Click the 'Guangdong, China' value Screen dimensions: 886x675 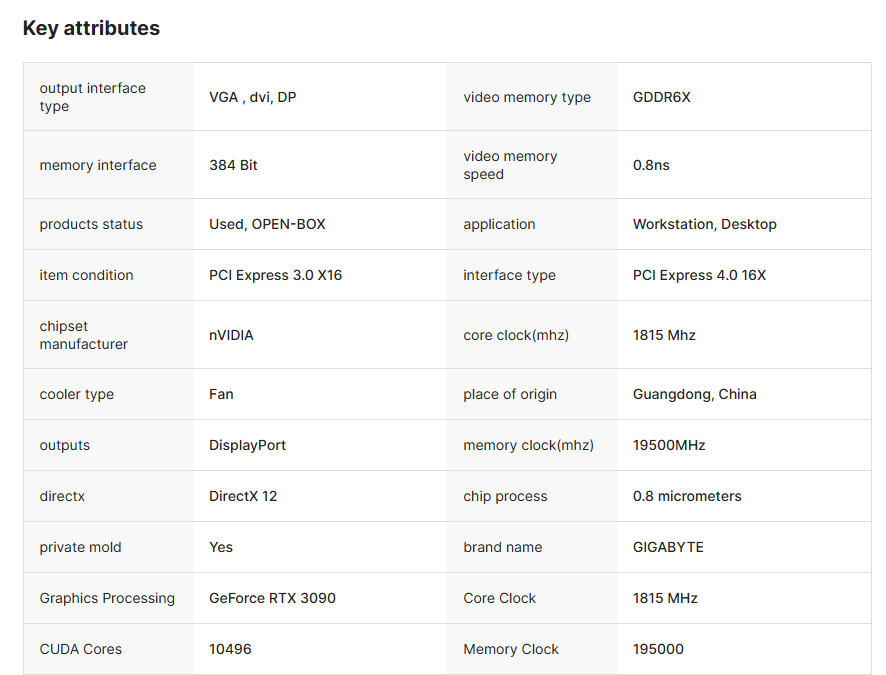(x=694, y=394)
